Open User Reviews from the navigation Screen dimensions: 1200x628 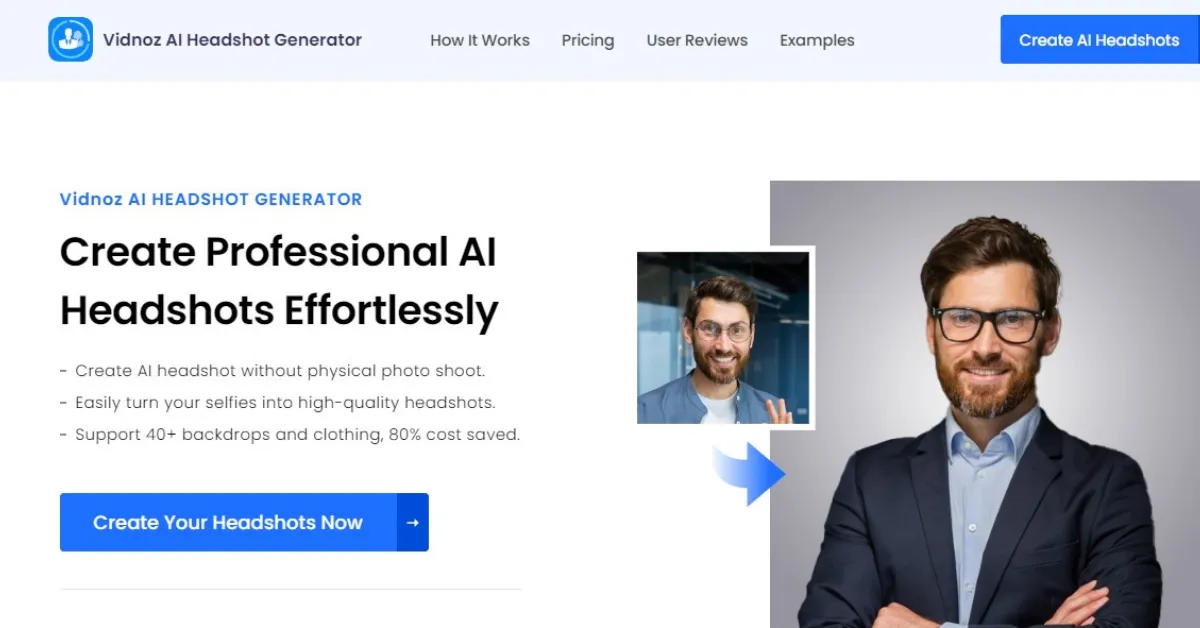(697, 41)
